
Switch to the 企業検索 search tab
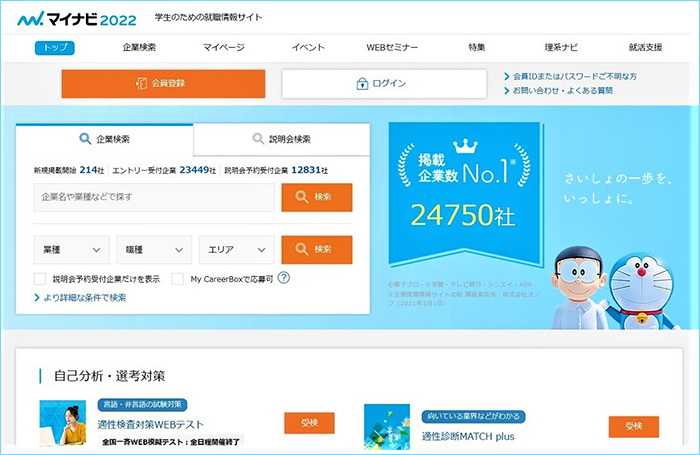coord(104,139)
